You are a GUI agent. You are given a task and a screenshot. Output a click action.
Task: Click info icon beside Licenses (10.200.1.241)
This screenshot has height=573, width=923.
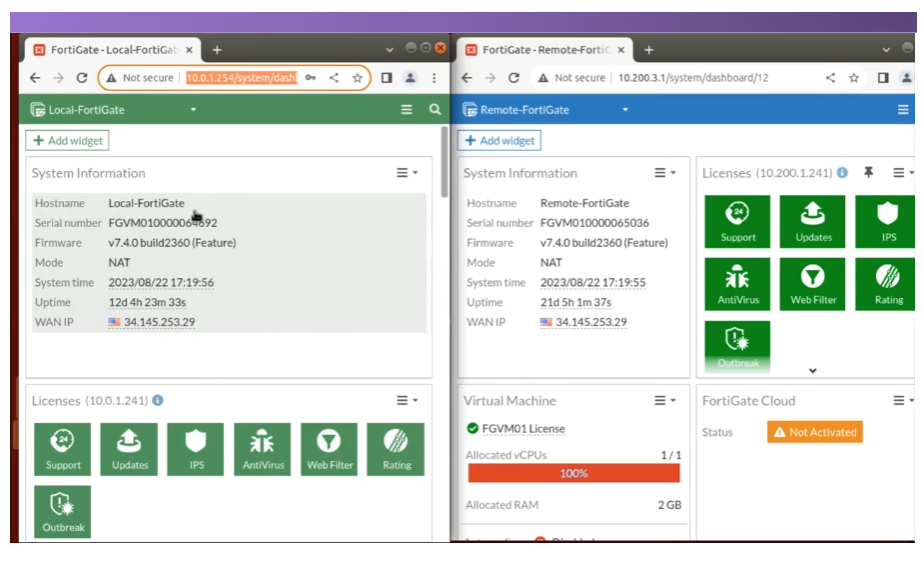[x=842, y=173]
